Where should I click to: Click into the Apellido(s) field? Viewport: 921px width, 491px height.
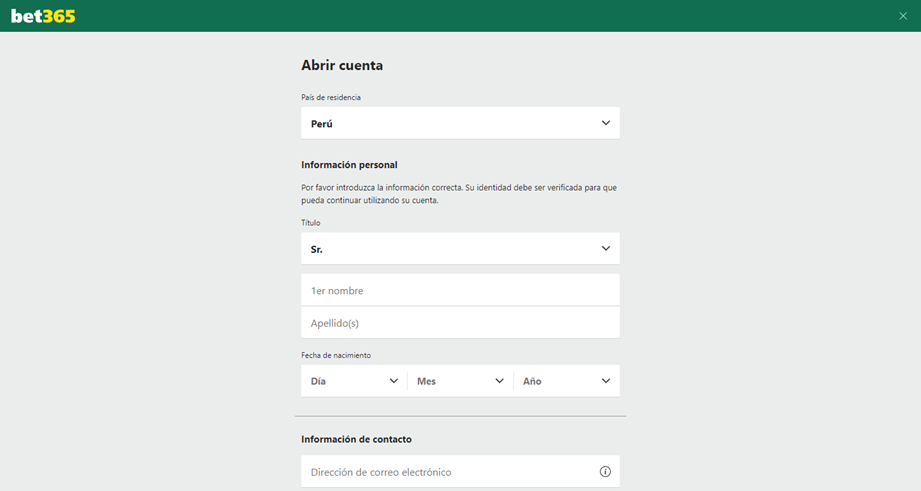point(460,323)
